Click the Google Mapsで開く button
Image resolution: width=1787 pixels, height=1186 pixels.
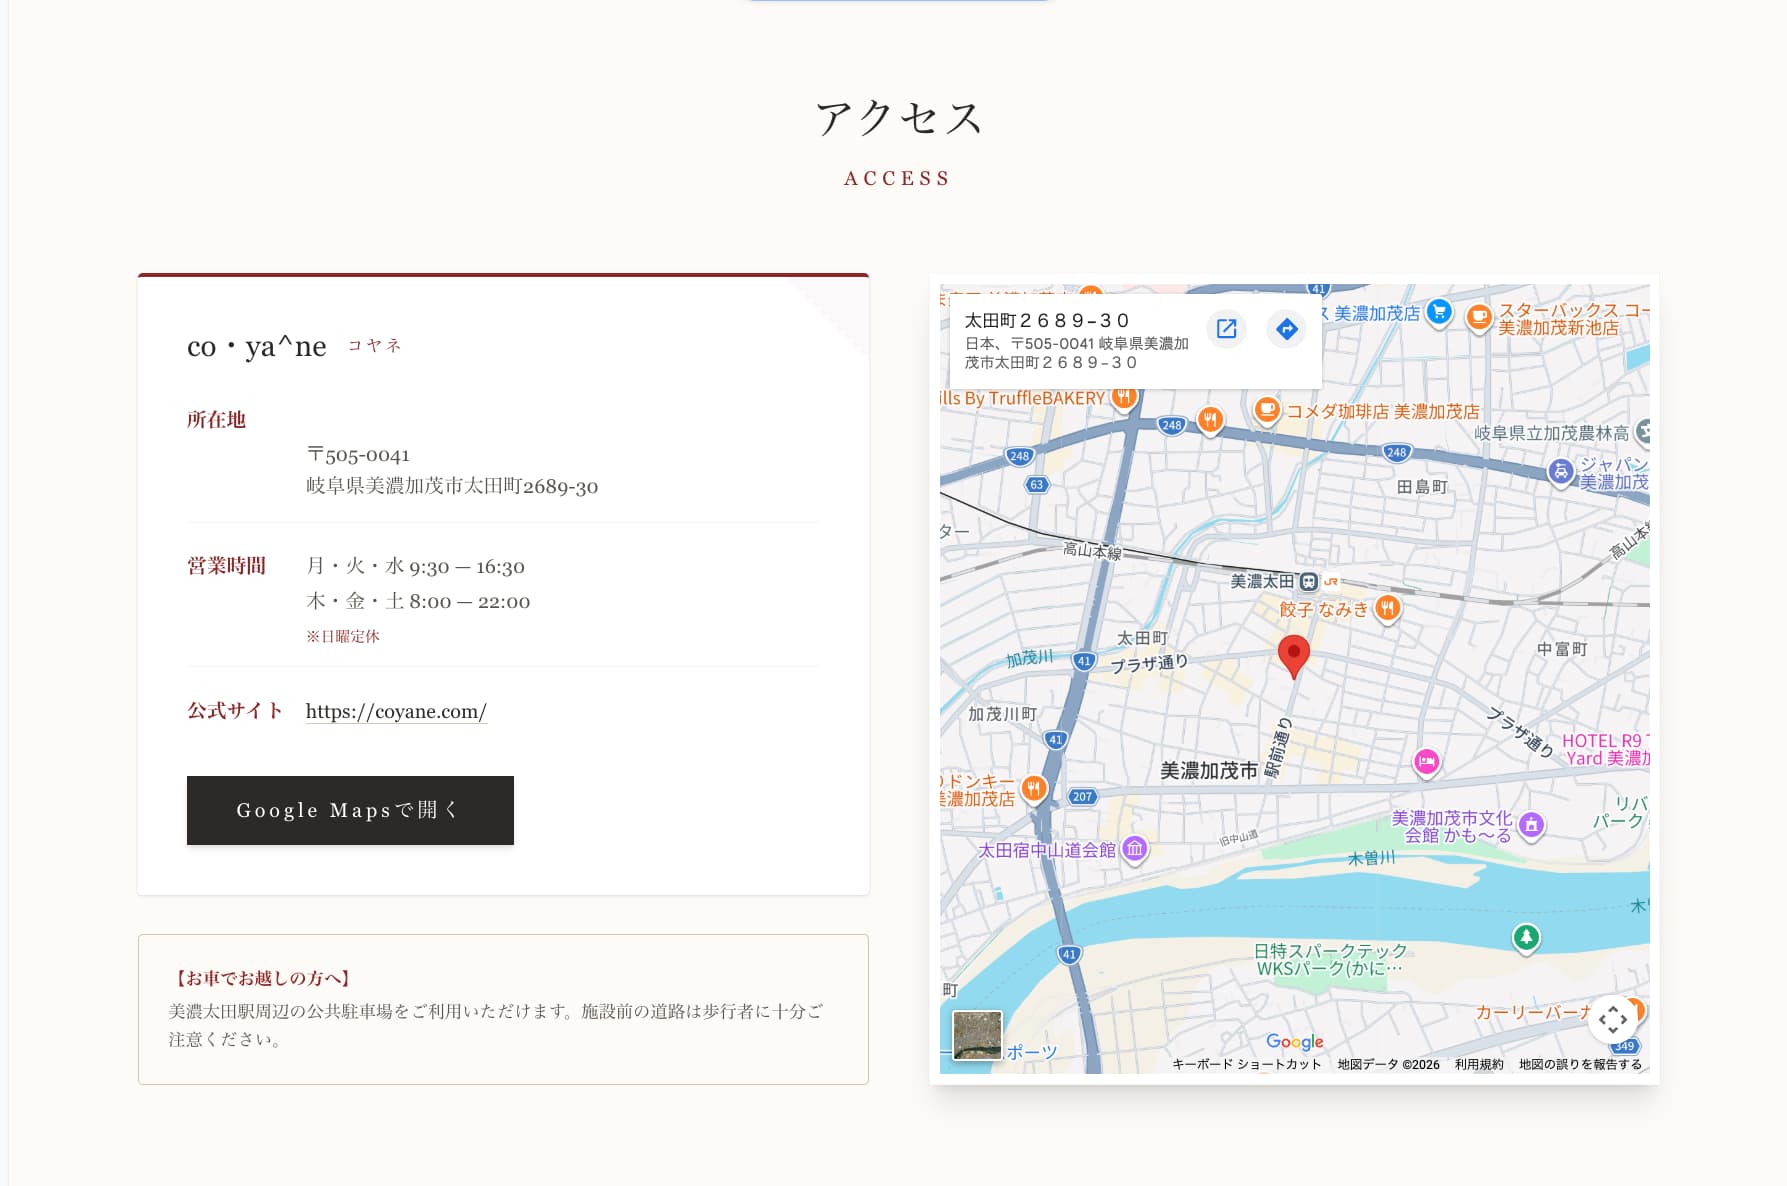tap(350, 810)
